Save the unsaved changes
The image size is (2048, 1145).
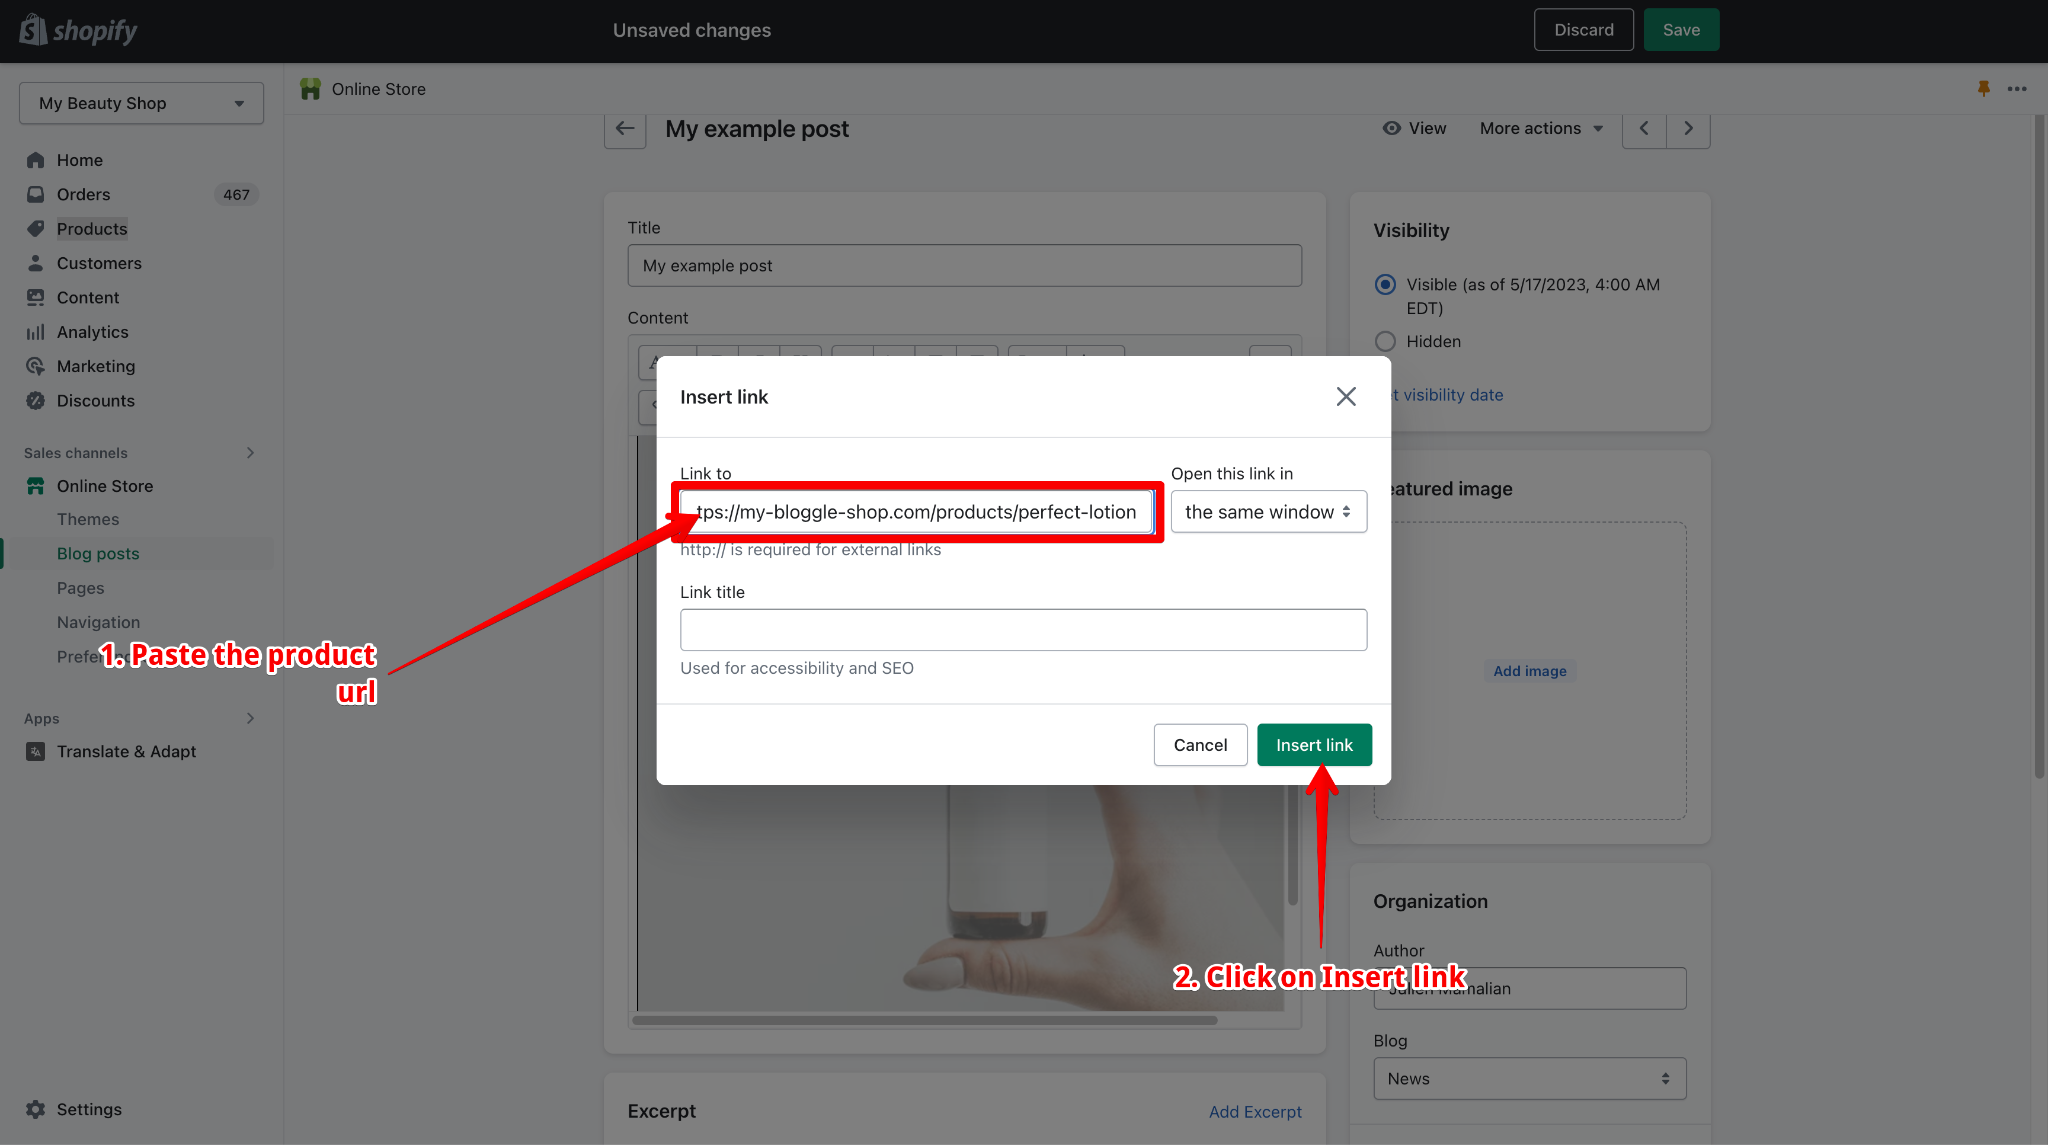click(x=1681, y=29)
